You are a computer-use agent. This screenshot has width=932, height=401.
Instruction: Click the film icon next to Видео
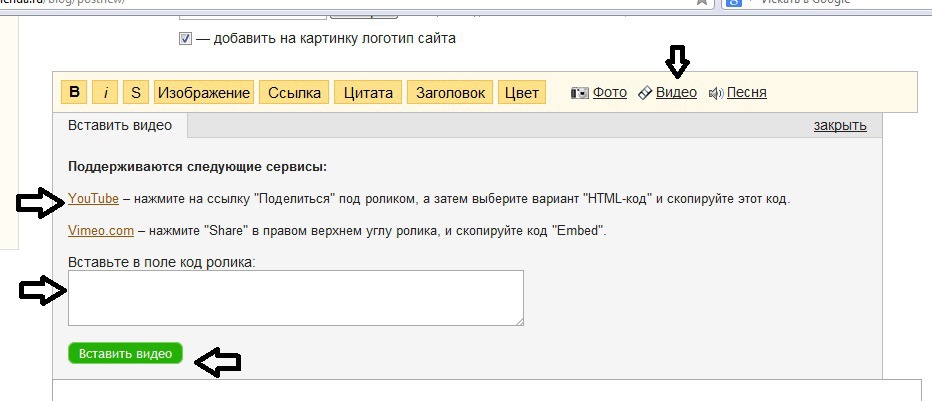[x=645, y=93]
